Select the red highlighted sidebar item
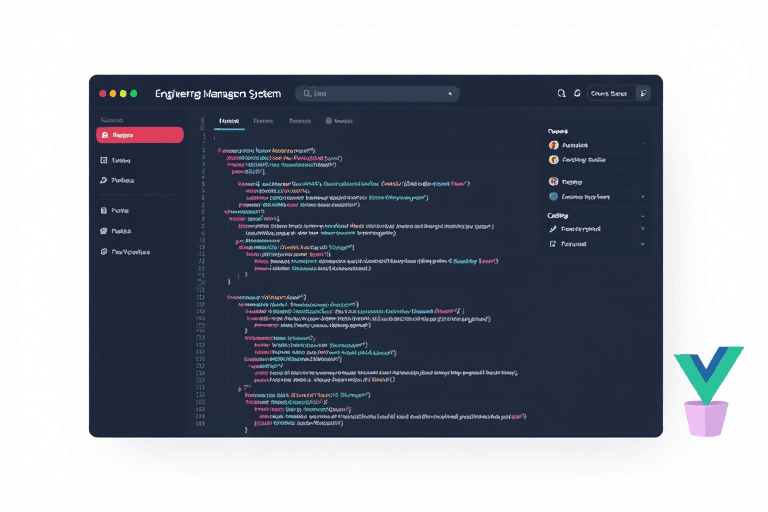The width and height of the screenshot is (768, 512). click(139, 134)
